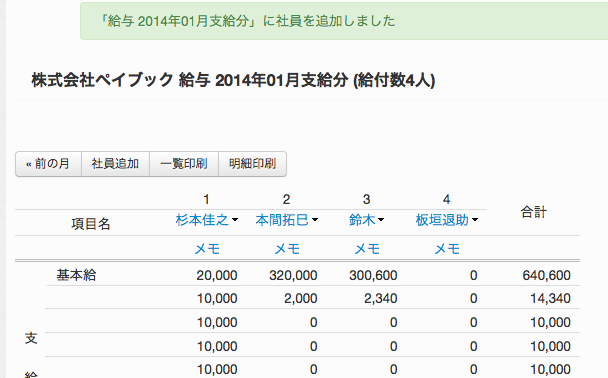This screenshot has height=378, width=608.
Task: Click column number 1 header
Action: click(206, 199)
